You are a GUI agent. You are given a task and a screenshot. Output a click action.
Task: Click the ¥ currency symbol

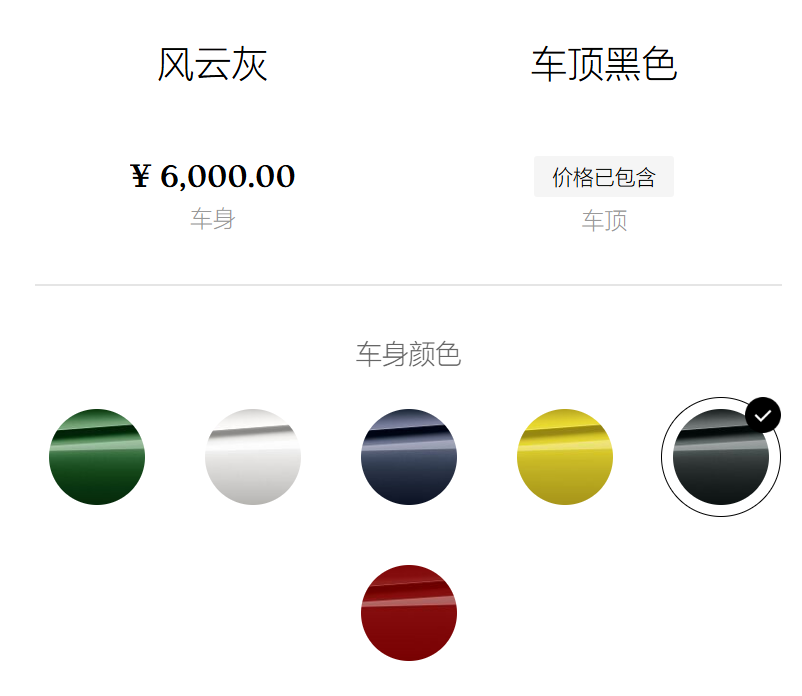tap(141, 176)
